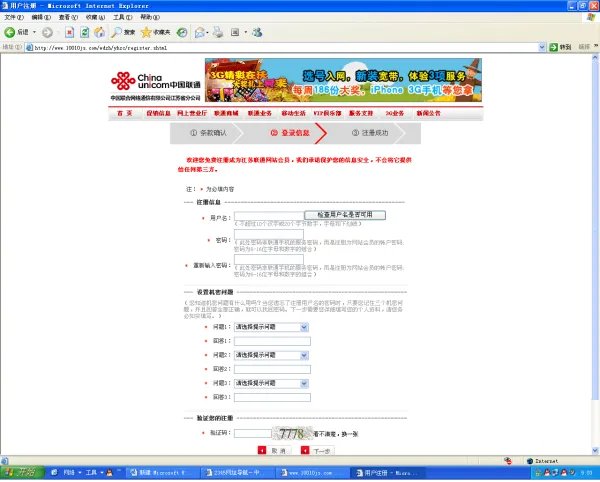Go to 首页 in the site navigation

point(125,113)
